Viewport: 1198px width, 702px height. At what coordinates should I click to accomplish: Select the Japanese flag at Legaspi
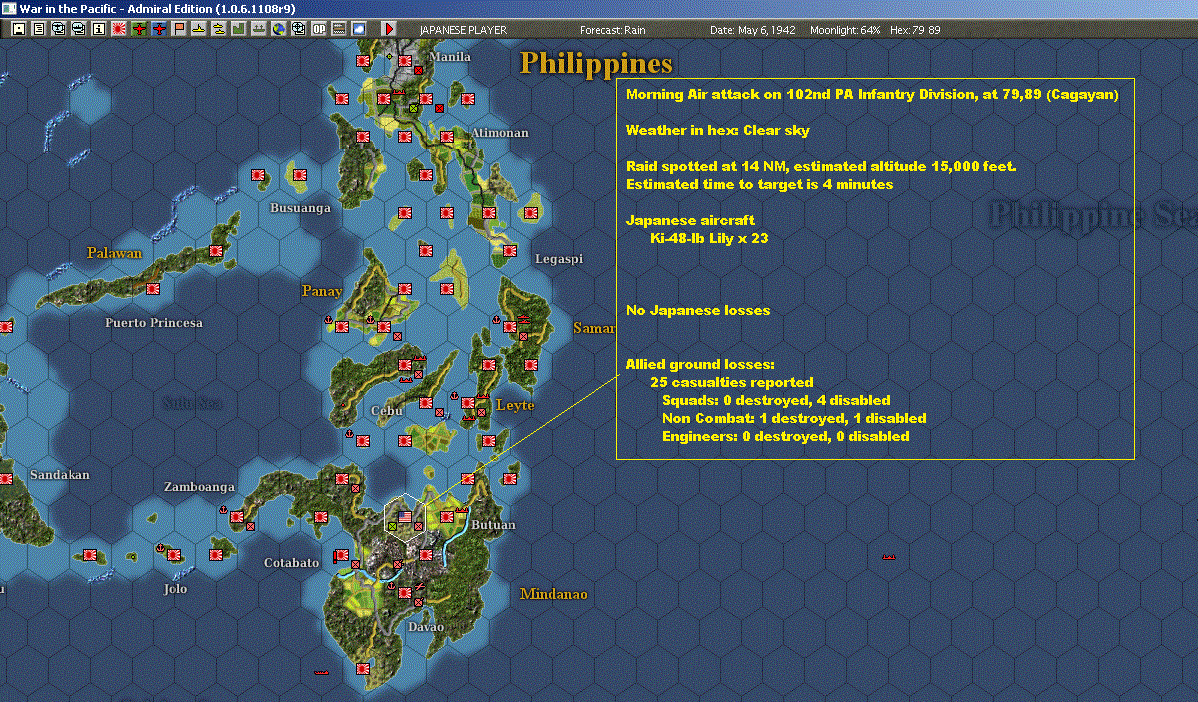pos(510,251)
